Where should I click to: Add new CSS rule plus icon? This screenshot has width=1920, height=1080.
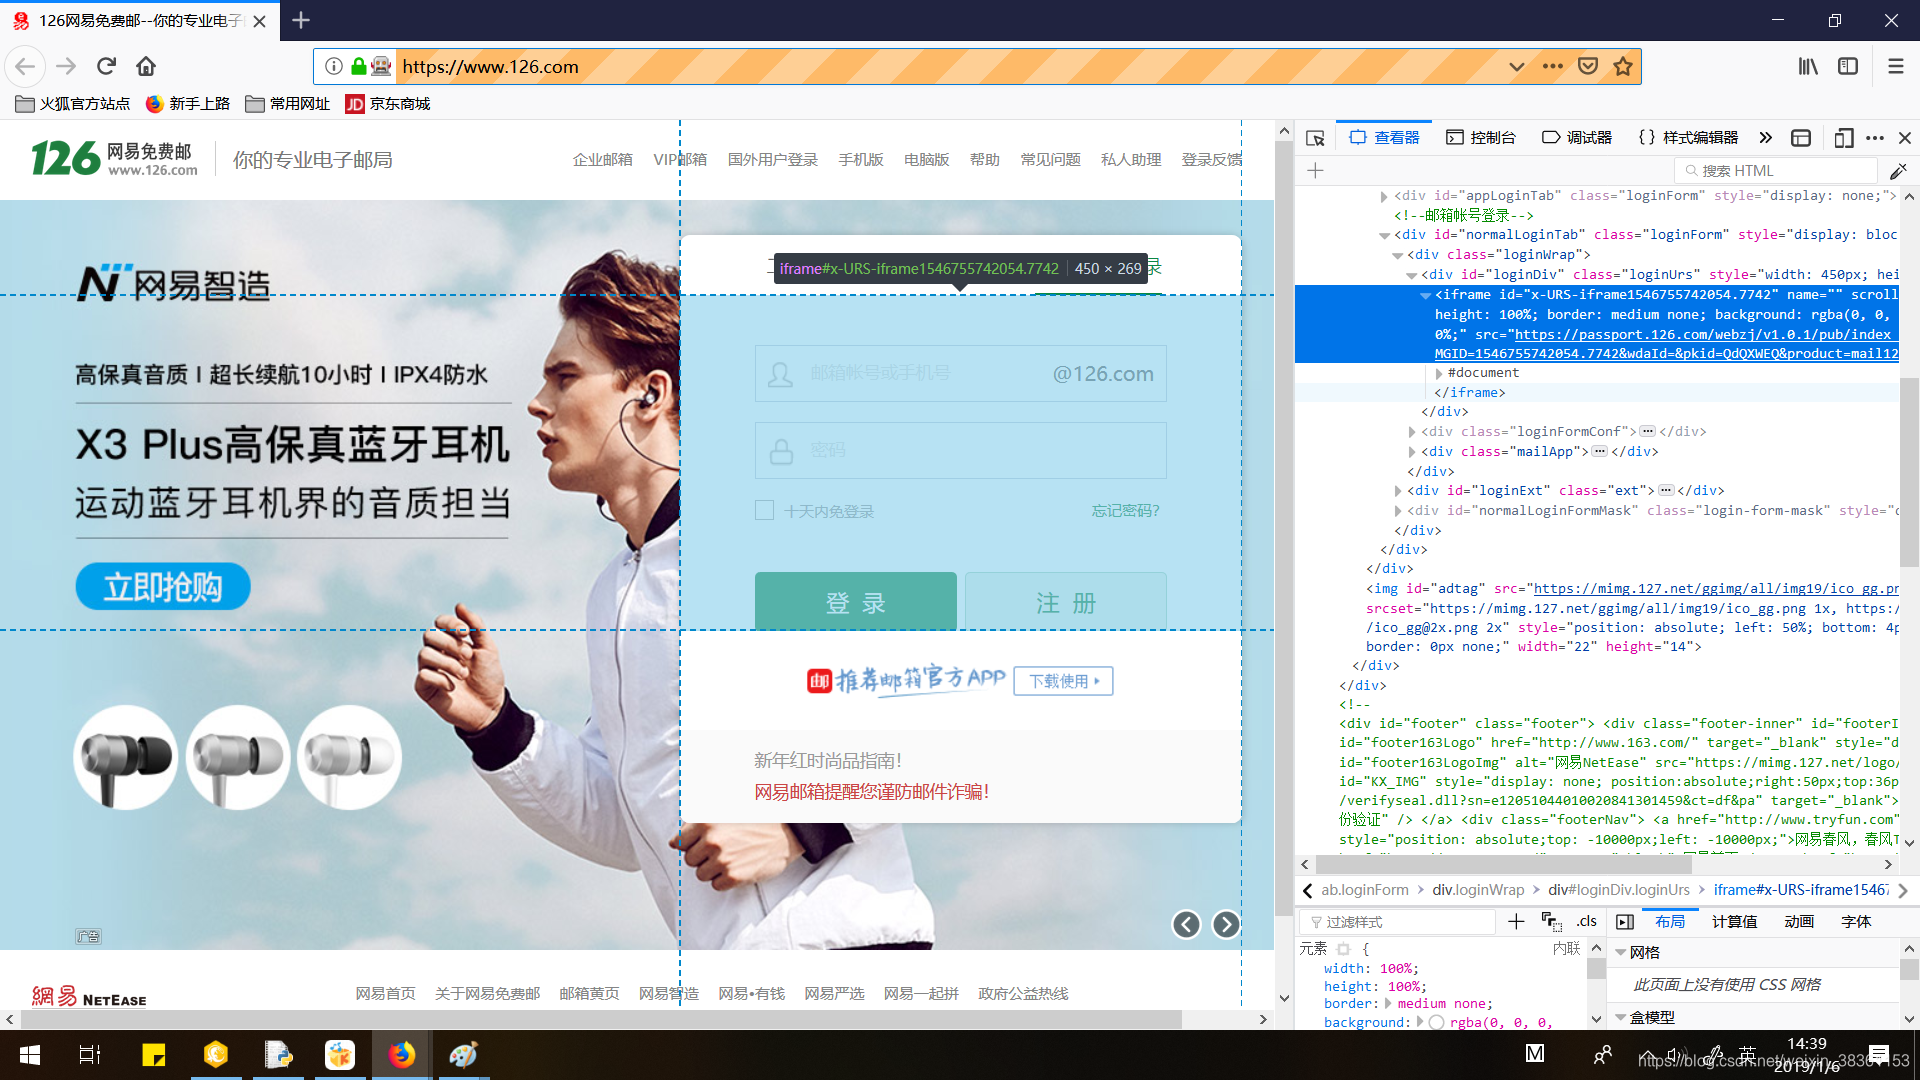(x=1516, y=921)
